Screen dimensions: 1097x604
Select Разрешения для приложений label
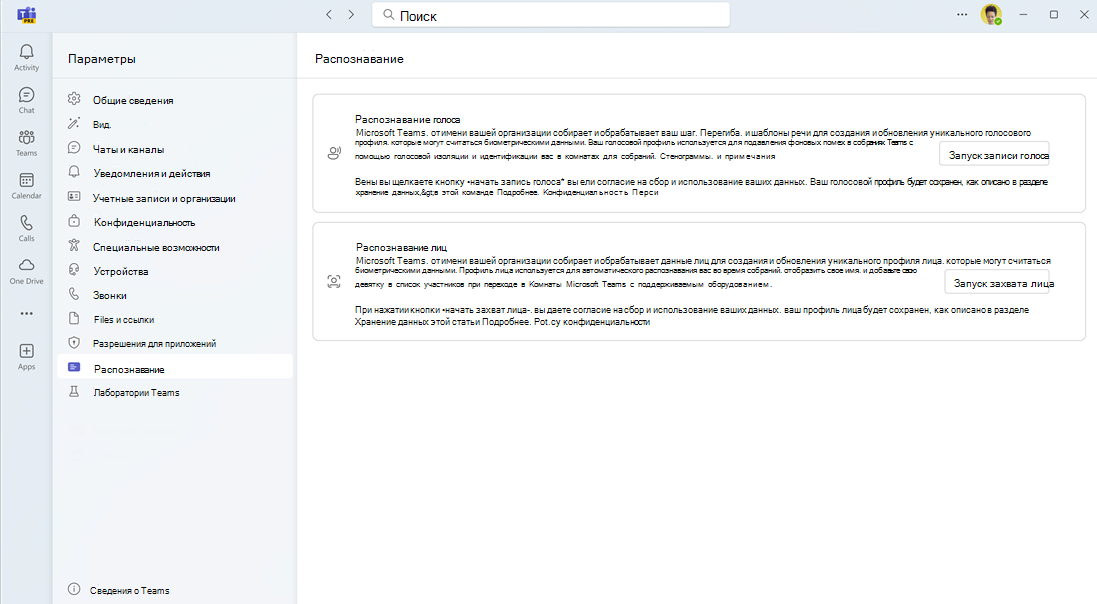pos(155,344)
